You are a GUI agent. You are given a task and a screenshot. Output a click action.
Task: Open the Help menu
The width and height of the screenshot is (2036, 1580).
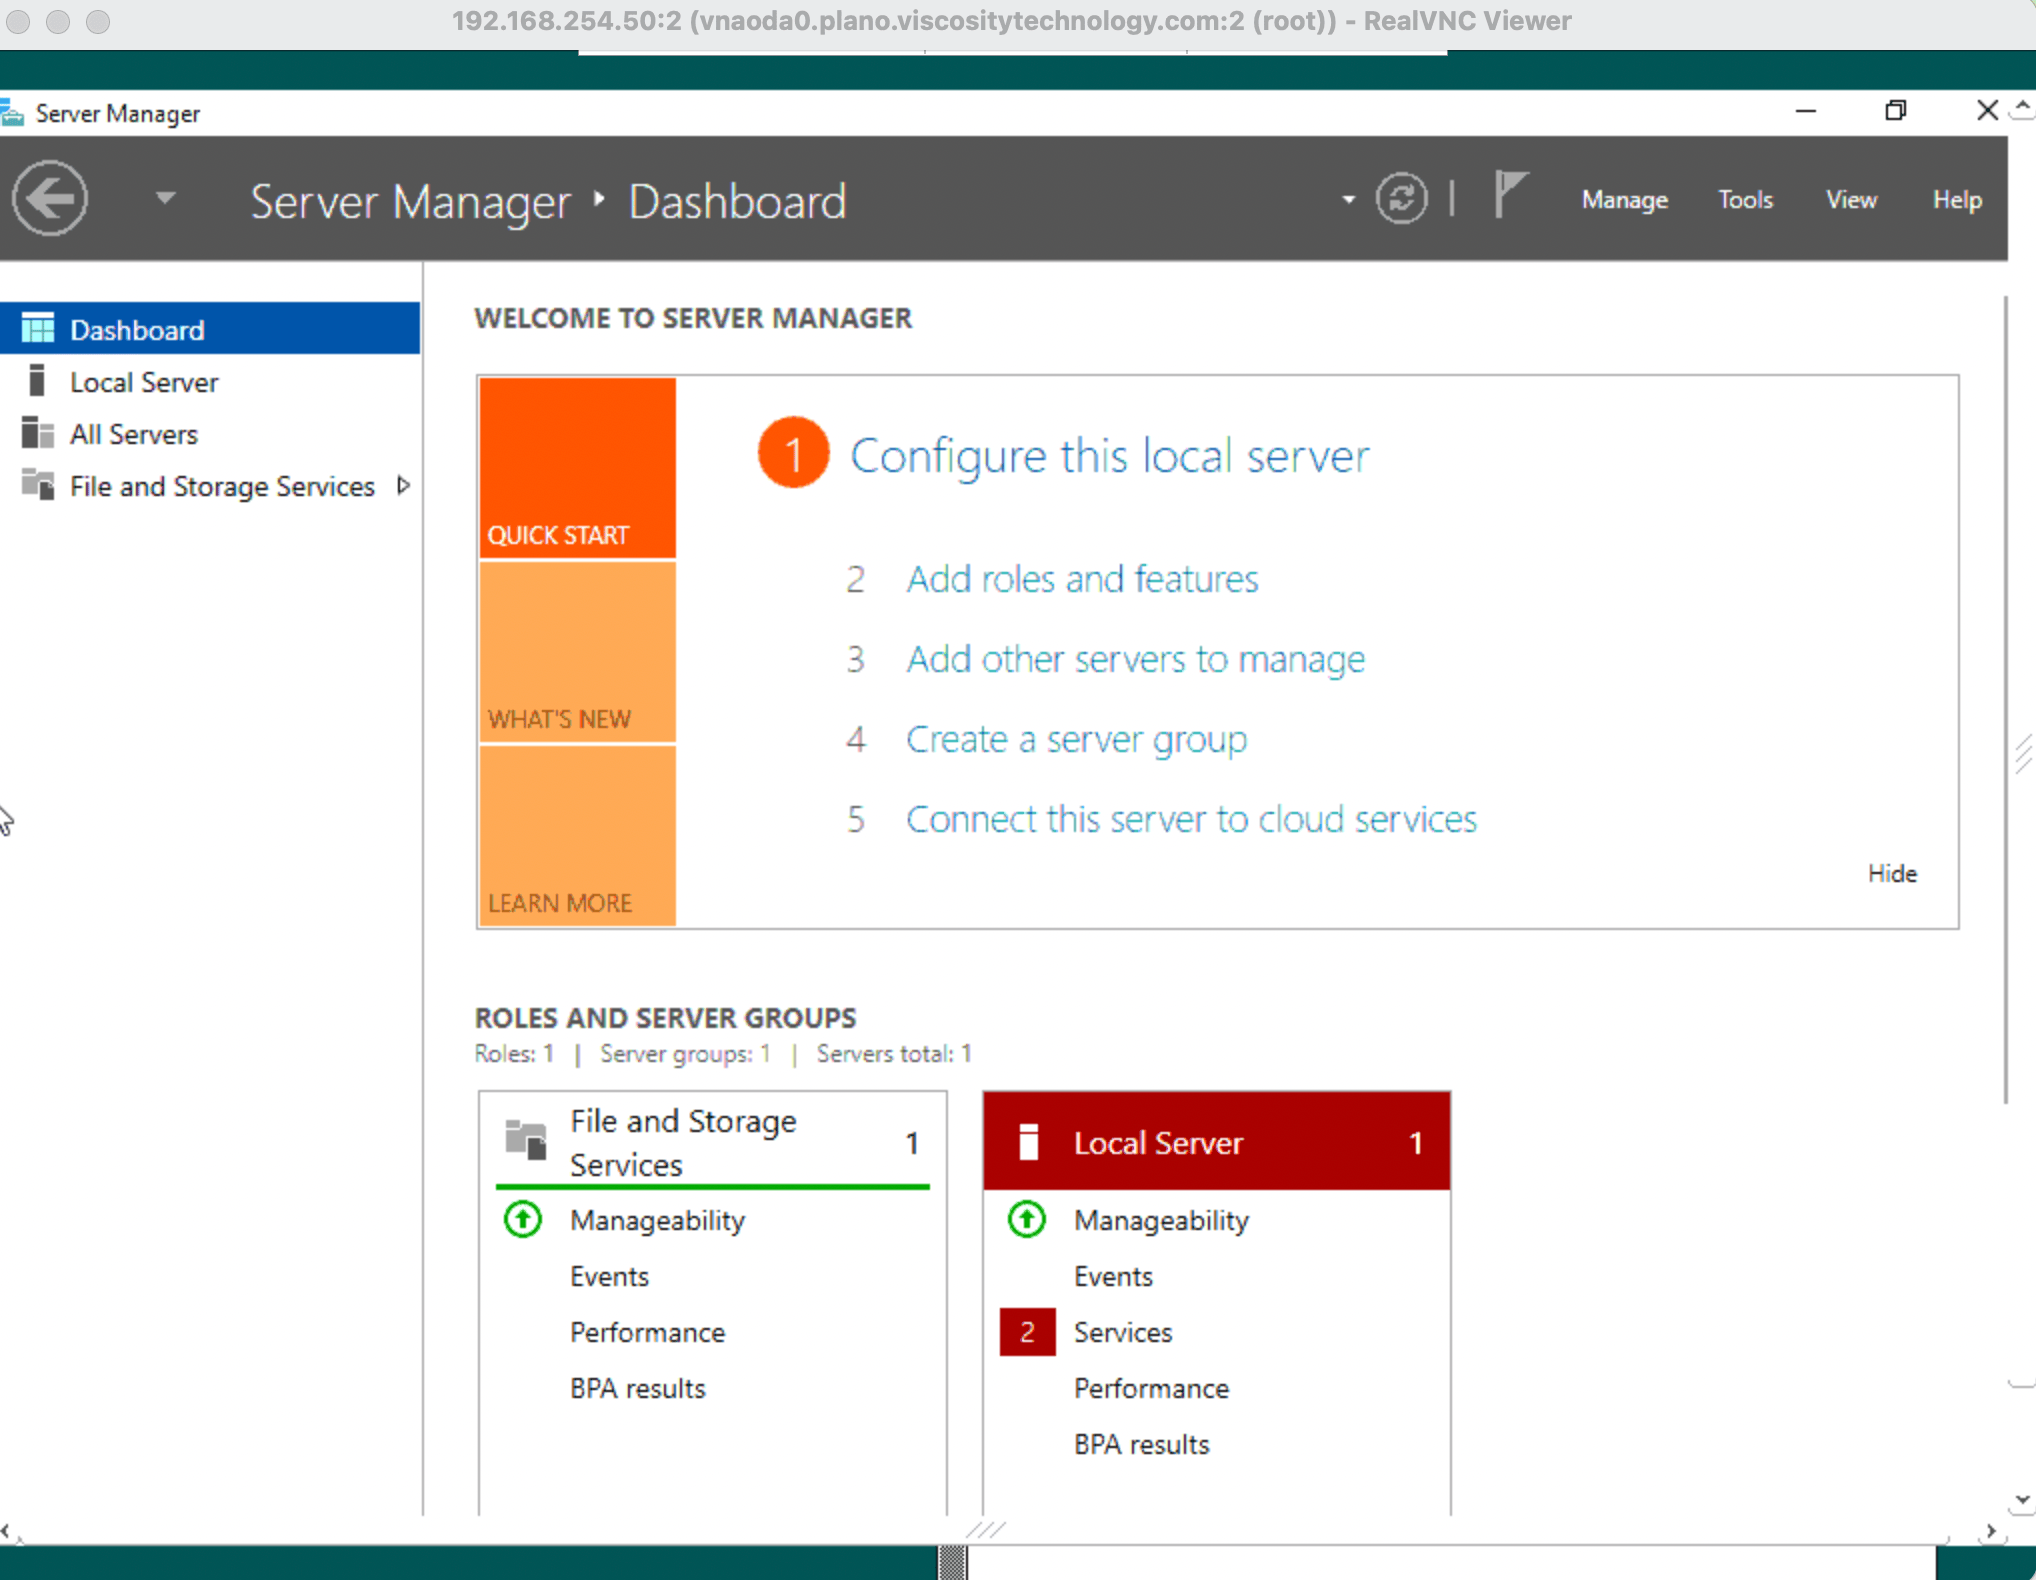(1956, 199)
